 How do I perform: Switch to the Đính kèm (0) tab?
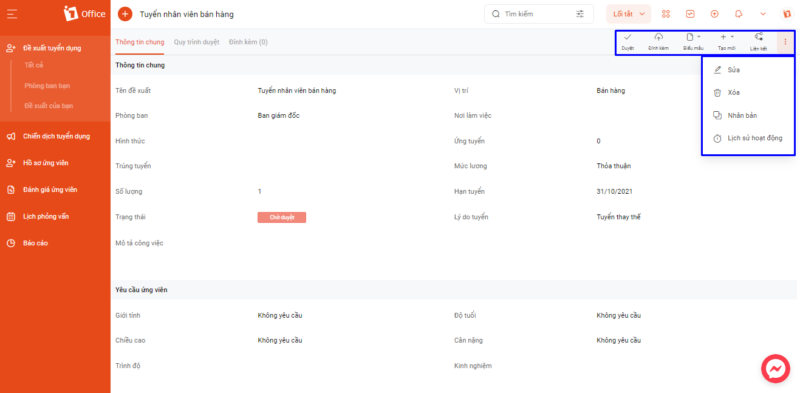pos(248,42)
